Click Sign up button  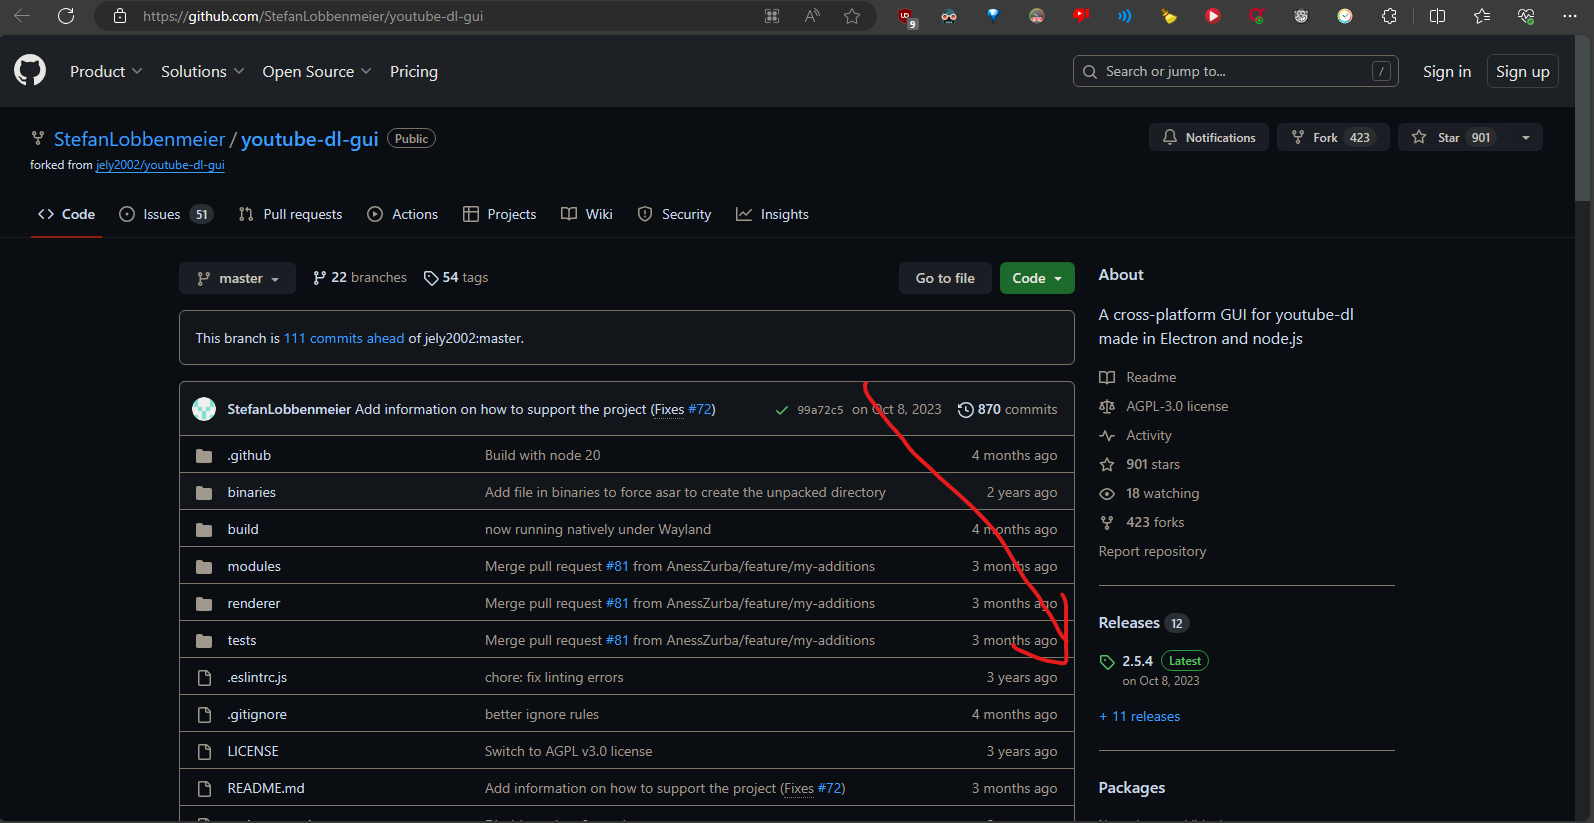click(1522, 71)
